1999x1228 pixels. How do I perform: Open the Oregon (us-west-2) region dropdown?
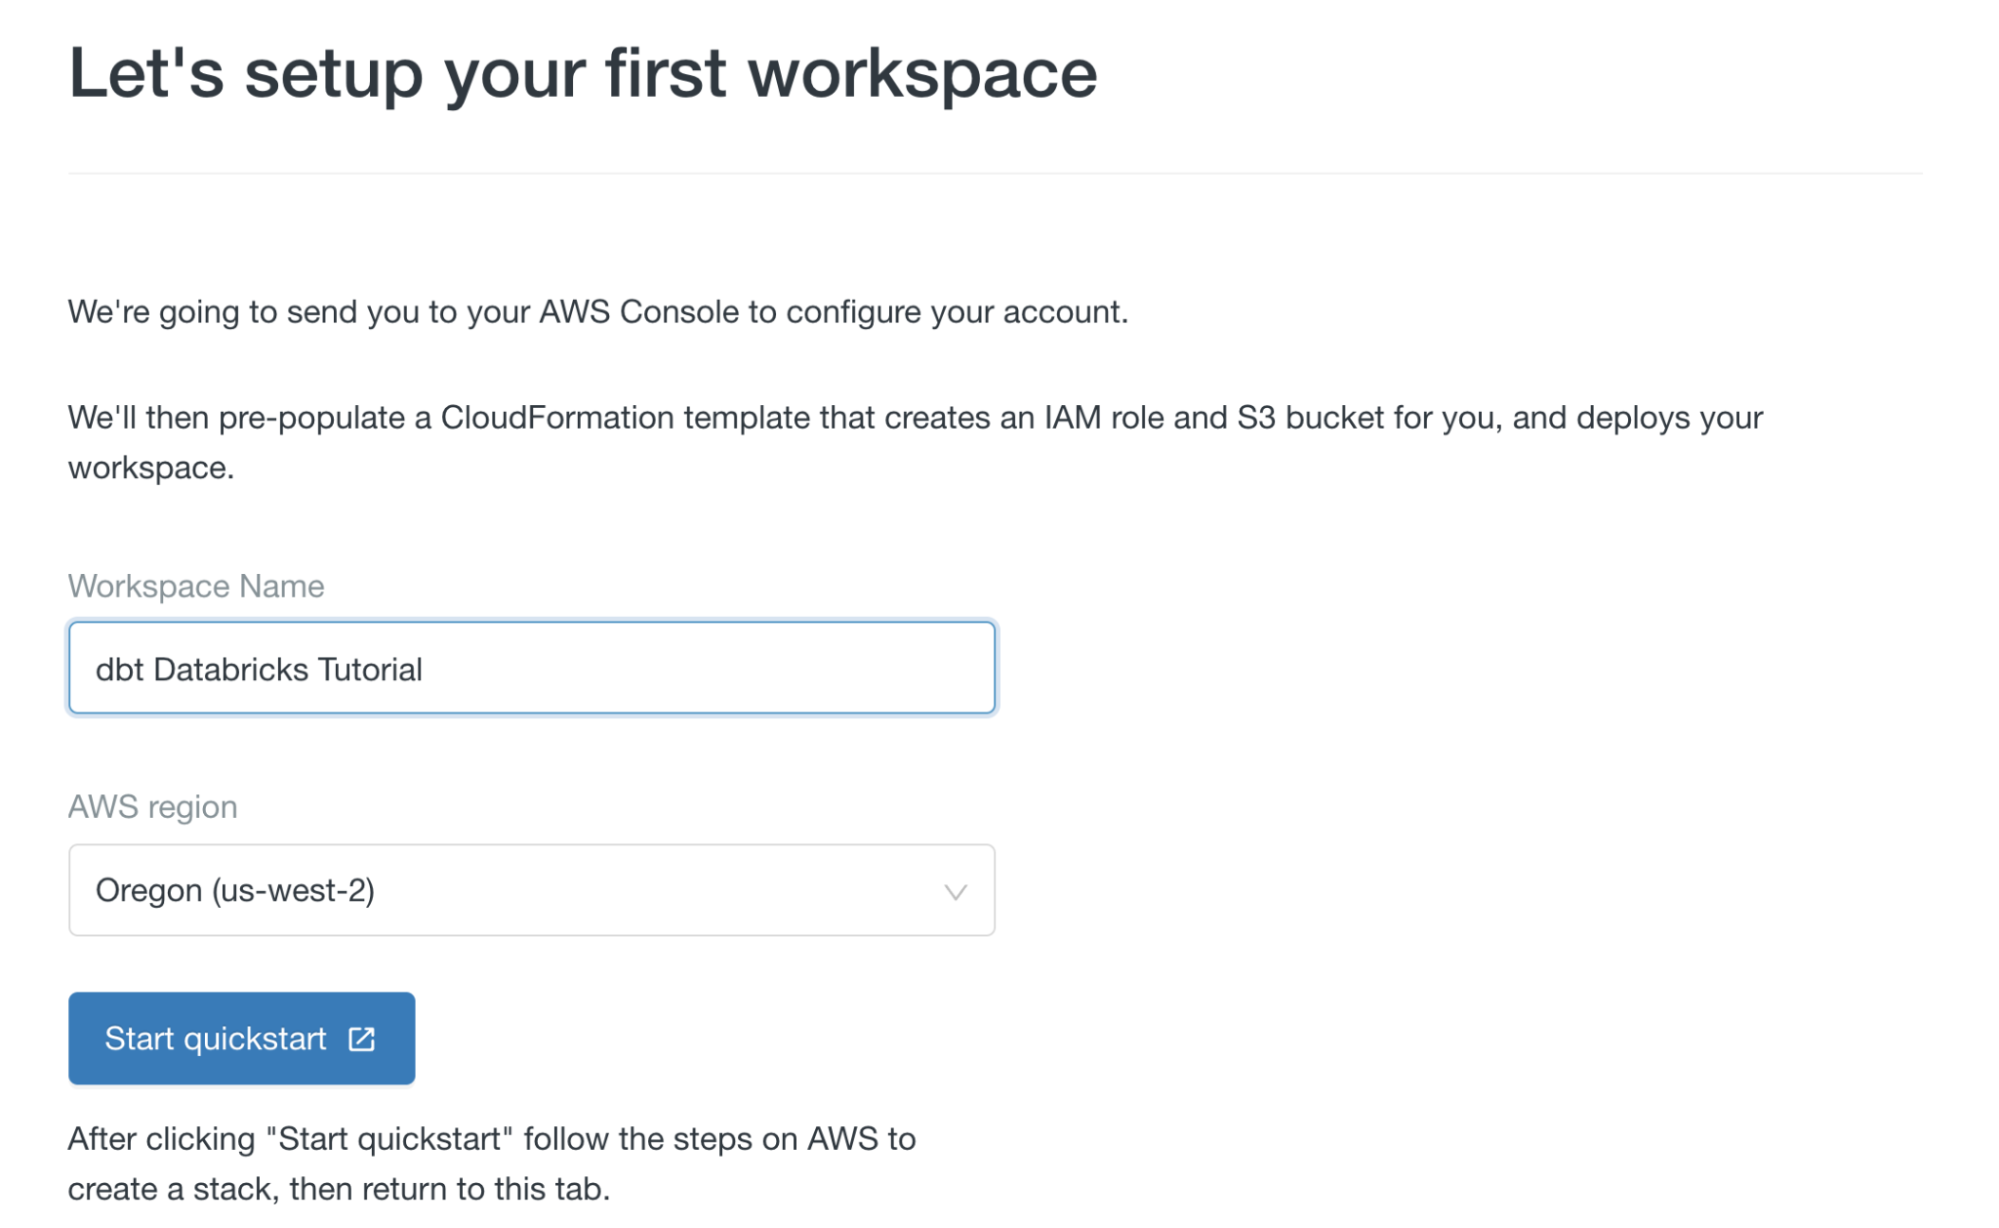[530, 890]
